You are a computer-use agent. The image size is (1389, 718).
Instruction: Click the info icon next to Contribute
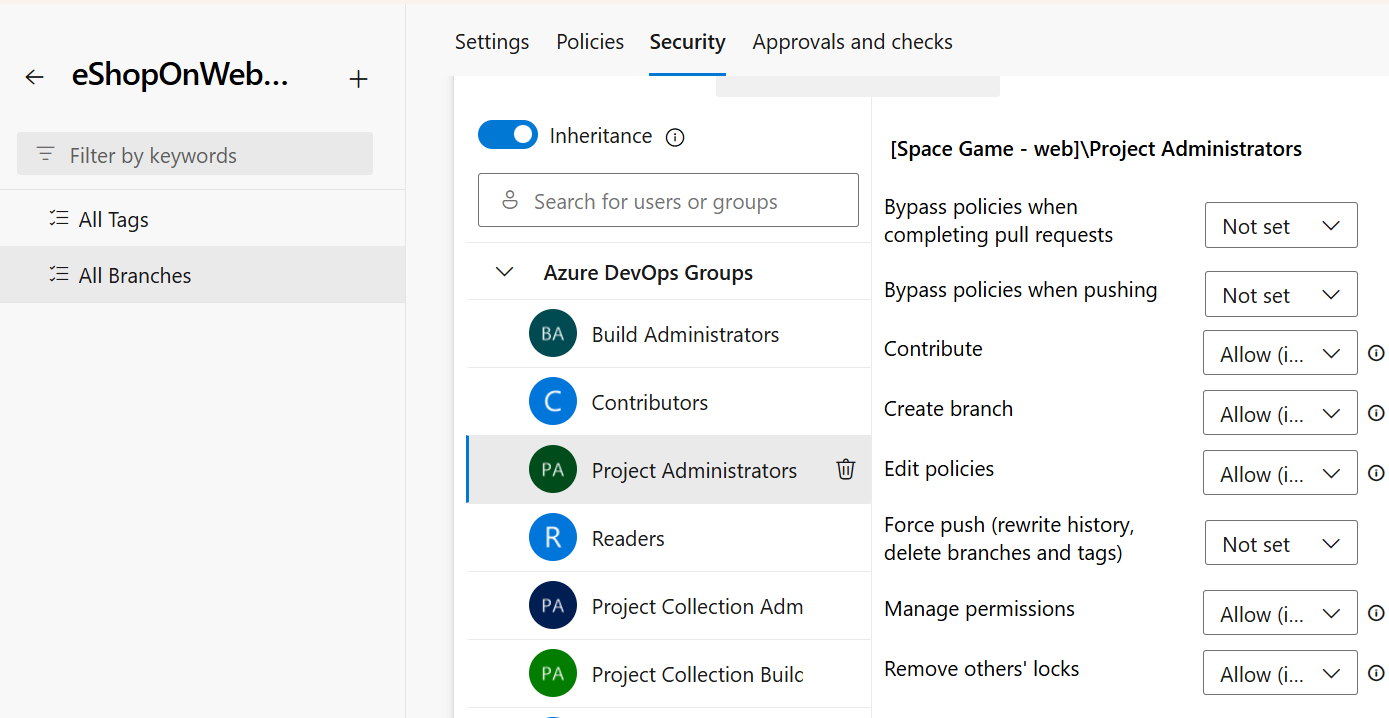click(1376, 353)
